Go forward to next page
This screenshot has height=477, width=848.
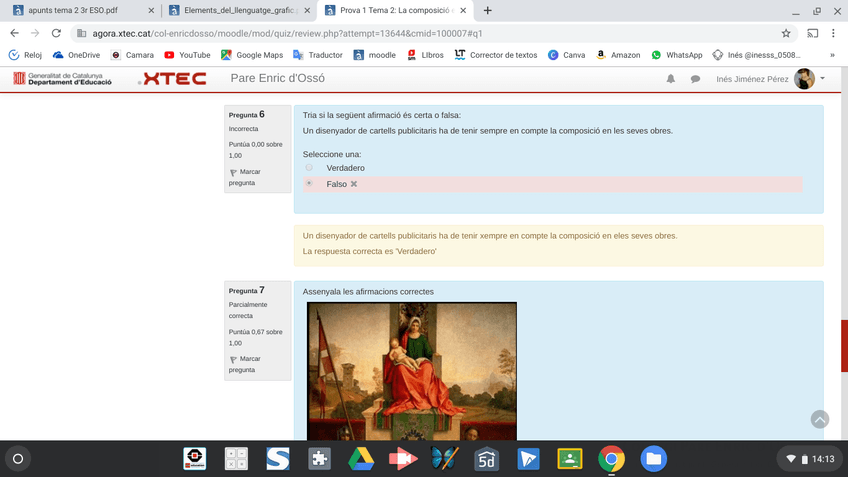(35, 33)
